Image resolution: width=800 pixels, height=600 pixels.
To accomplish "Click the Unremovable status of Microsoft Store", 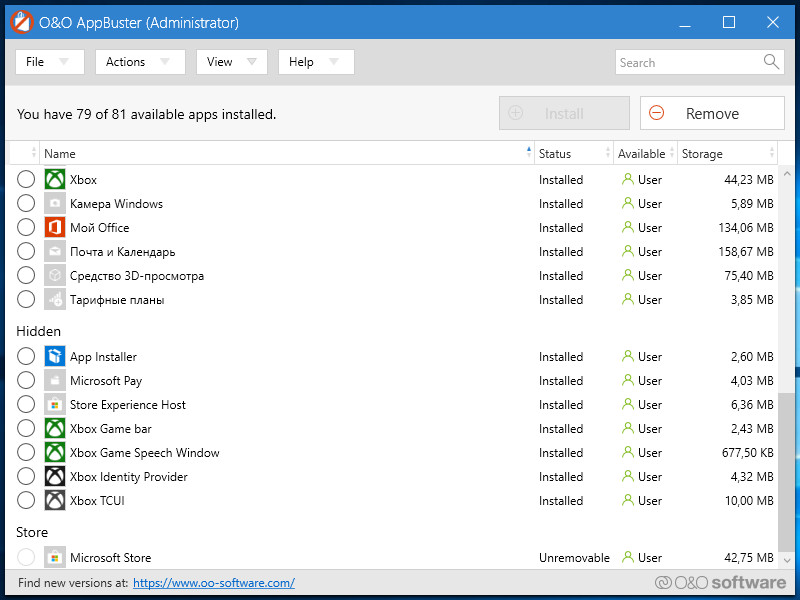I will tap(574, 558).
